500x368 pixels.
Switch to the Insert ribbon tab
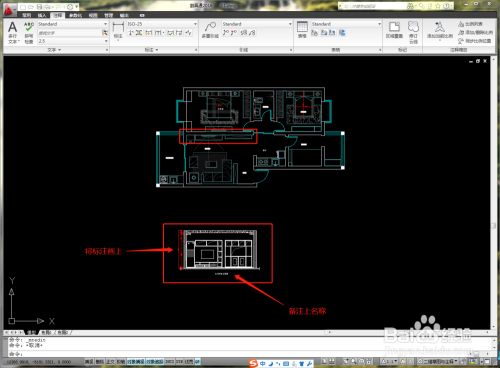pos(42,15)
